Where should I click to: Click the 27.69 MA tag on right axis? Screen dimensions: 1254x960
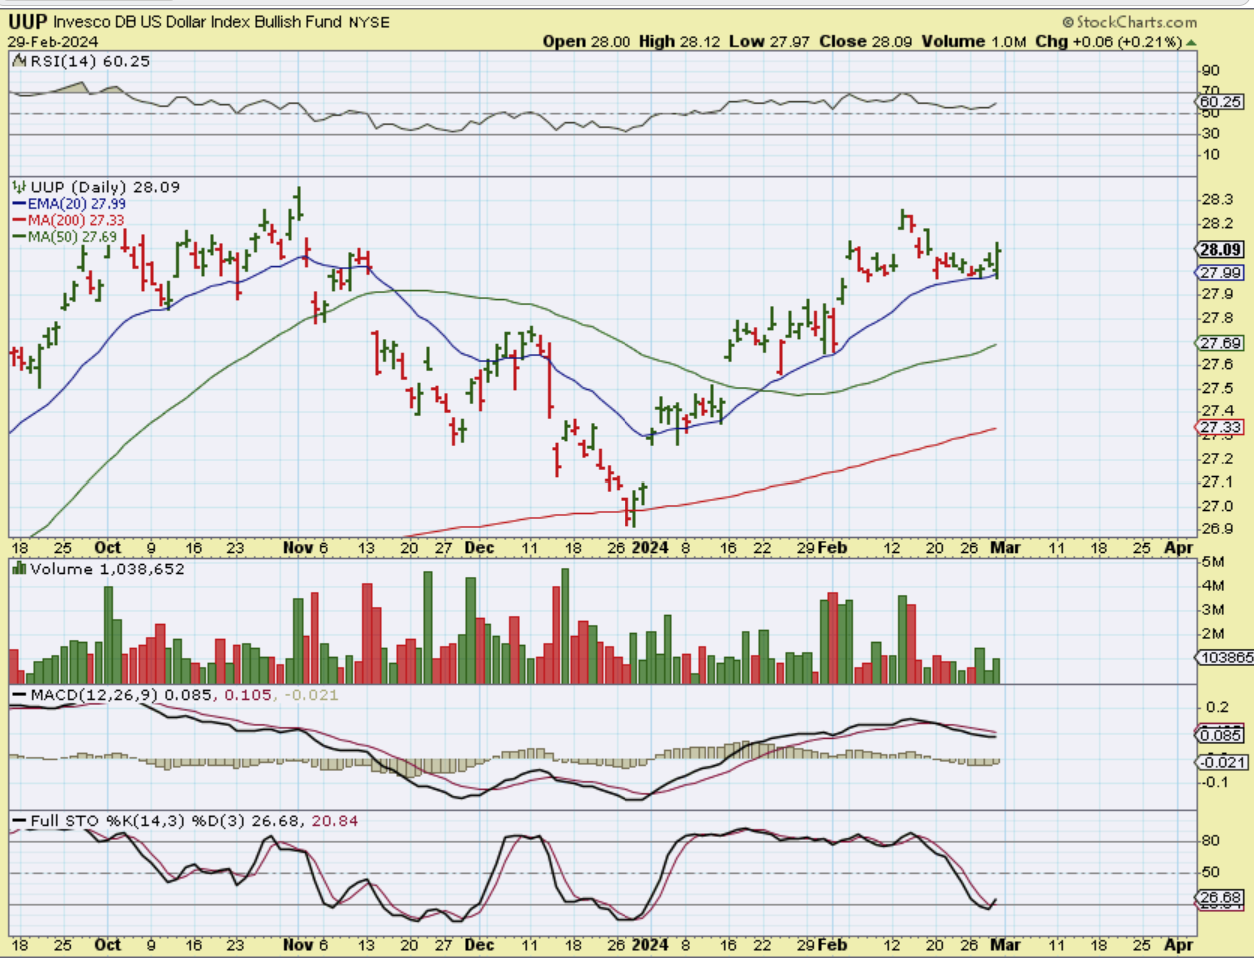point(1220,343)
